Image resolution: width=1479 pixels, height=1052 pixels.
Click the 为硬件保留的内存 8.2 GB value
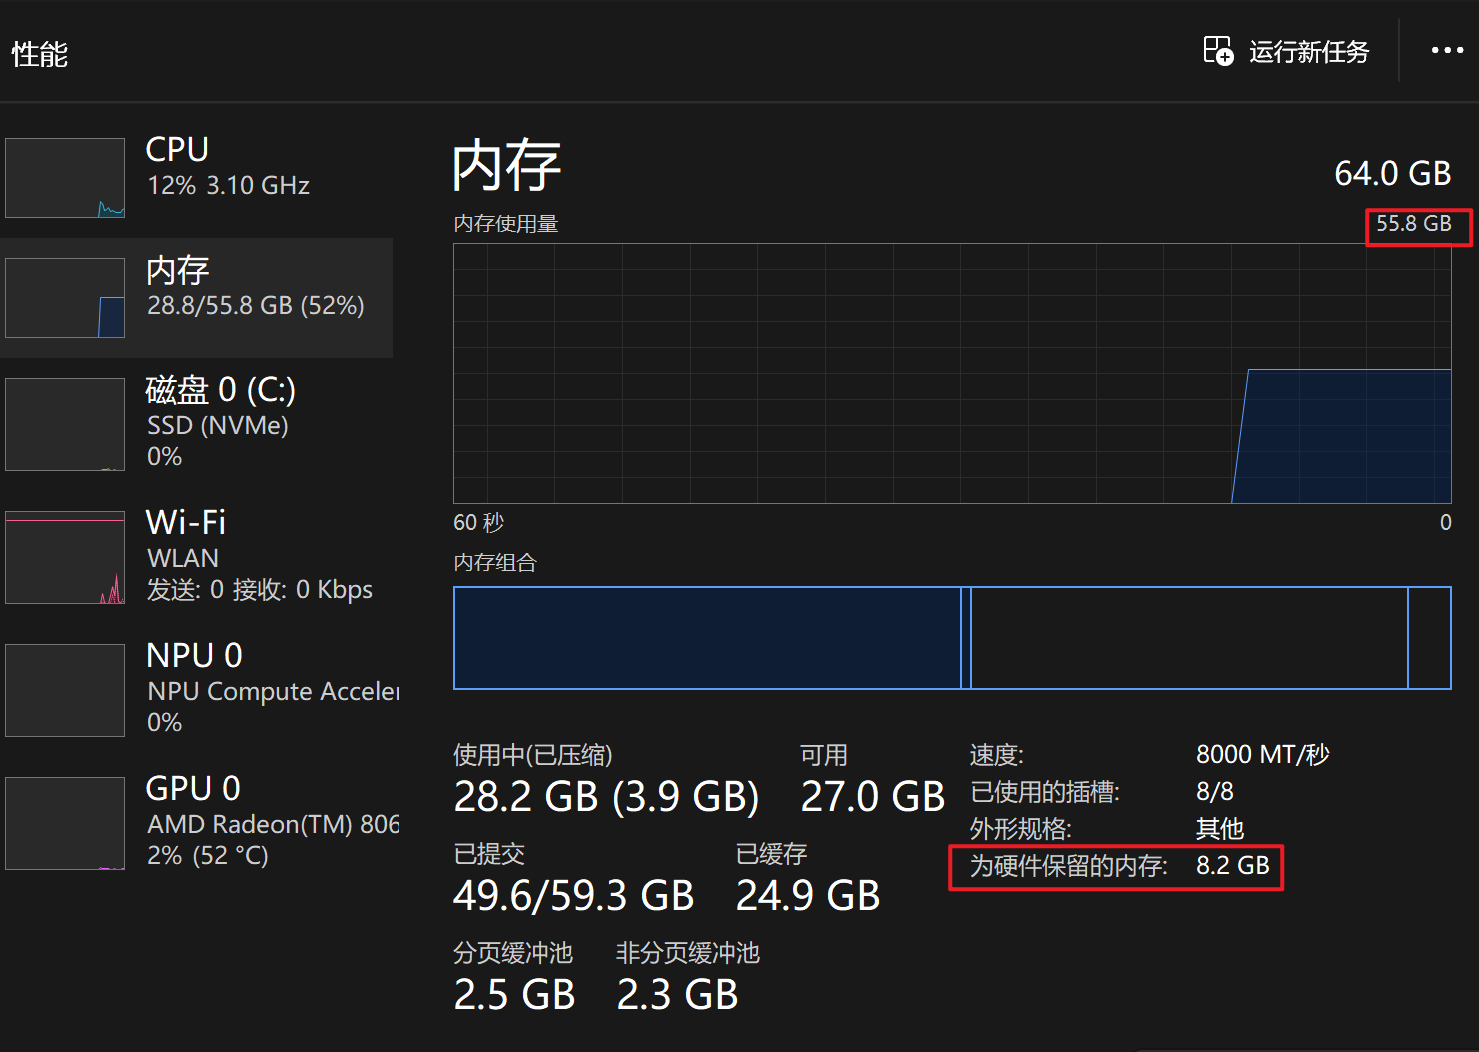click(1233, 865)
